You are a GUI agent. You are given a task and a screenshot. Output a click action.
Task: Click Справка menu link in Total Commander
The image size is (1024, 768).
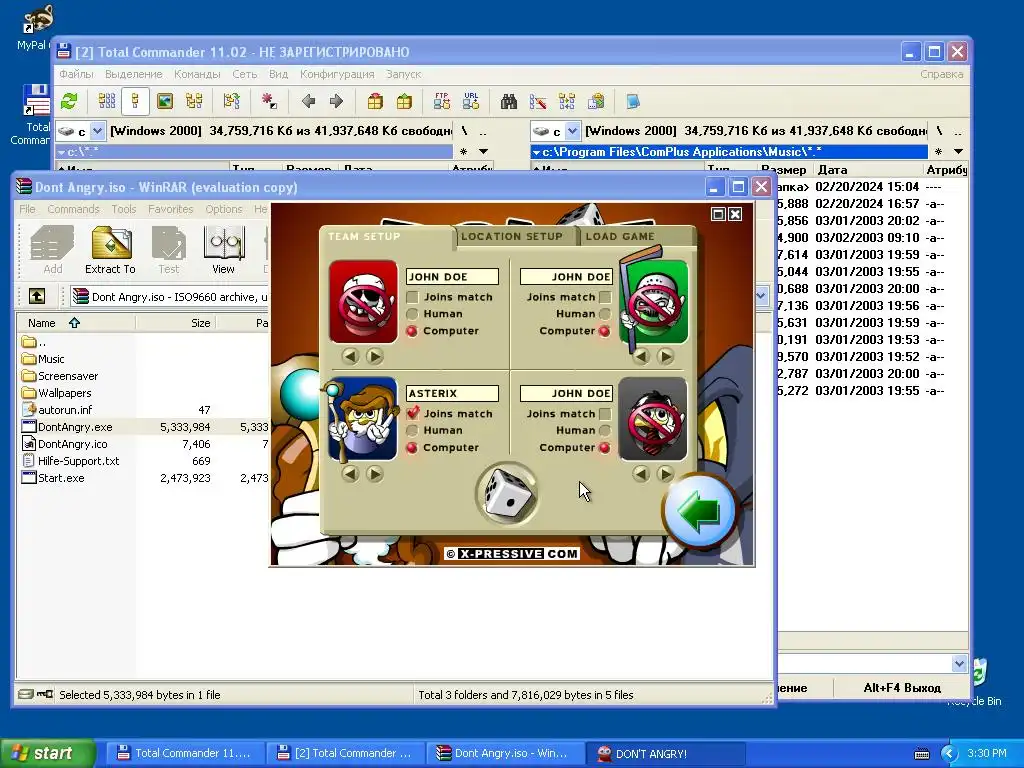941,74
